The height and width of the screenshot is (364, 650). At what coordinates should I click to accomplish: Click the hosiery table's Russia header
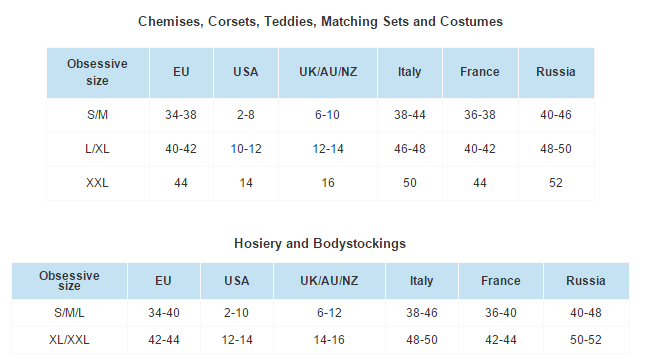586,281
